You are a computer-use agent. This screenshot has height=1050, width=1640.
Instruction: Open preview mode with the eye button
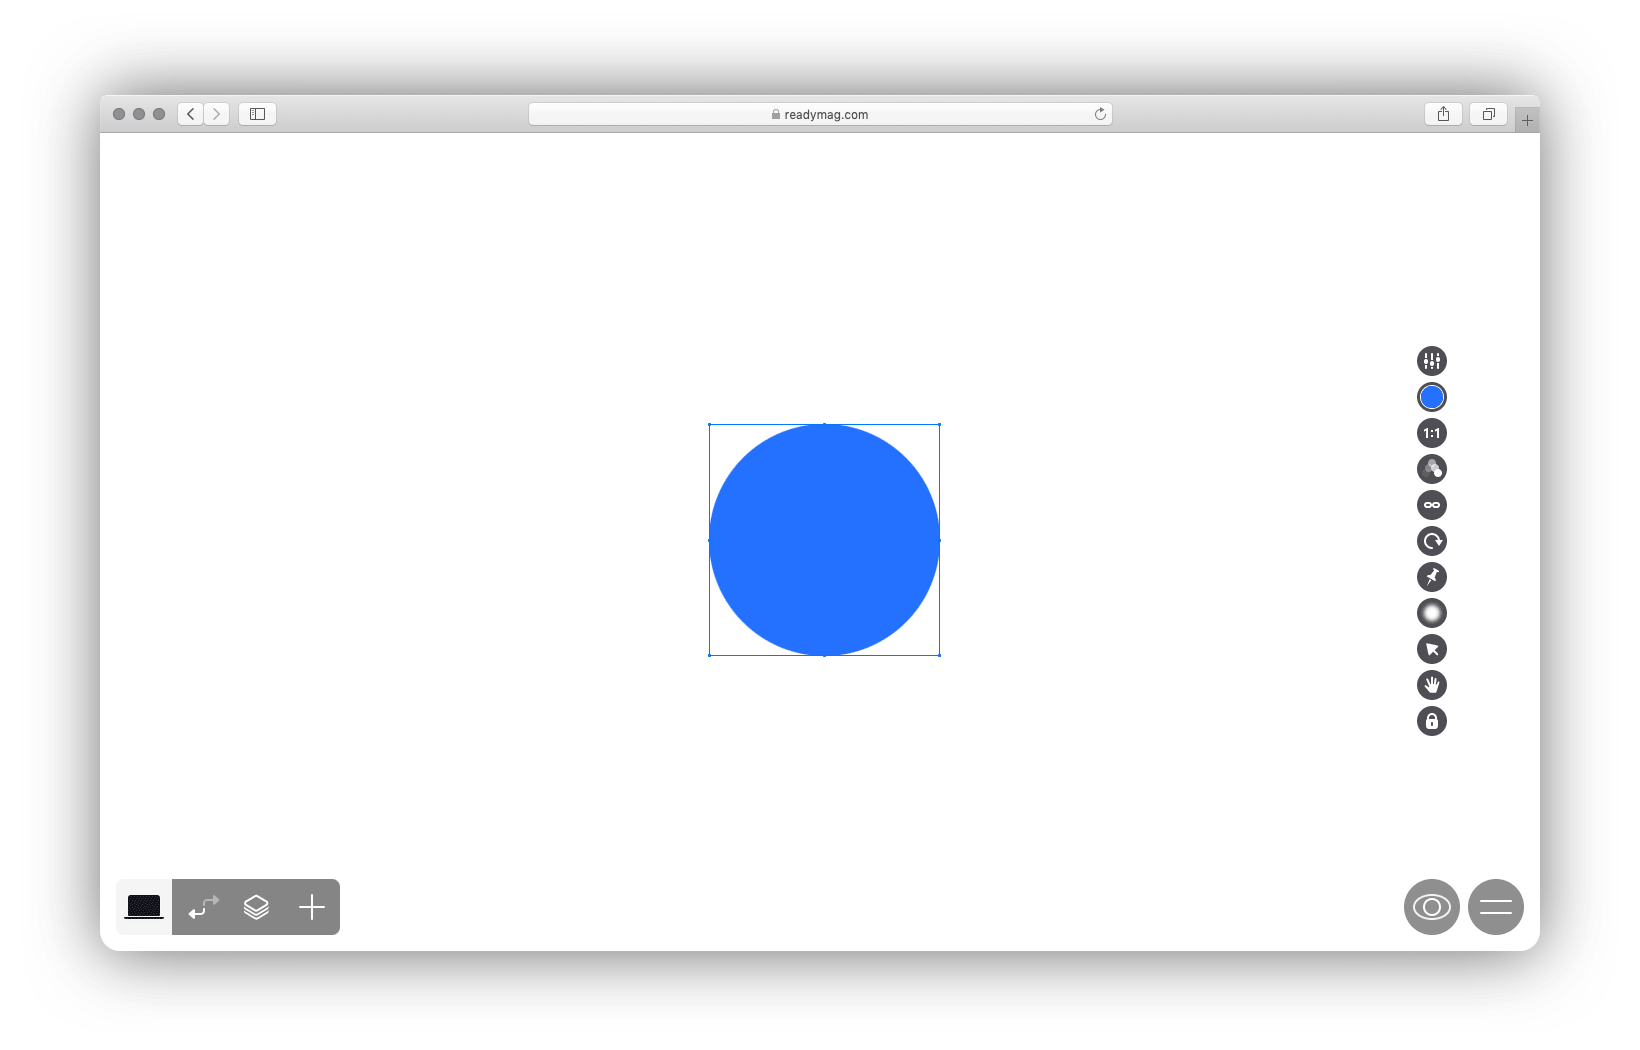click(1431, 907)
